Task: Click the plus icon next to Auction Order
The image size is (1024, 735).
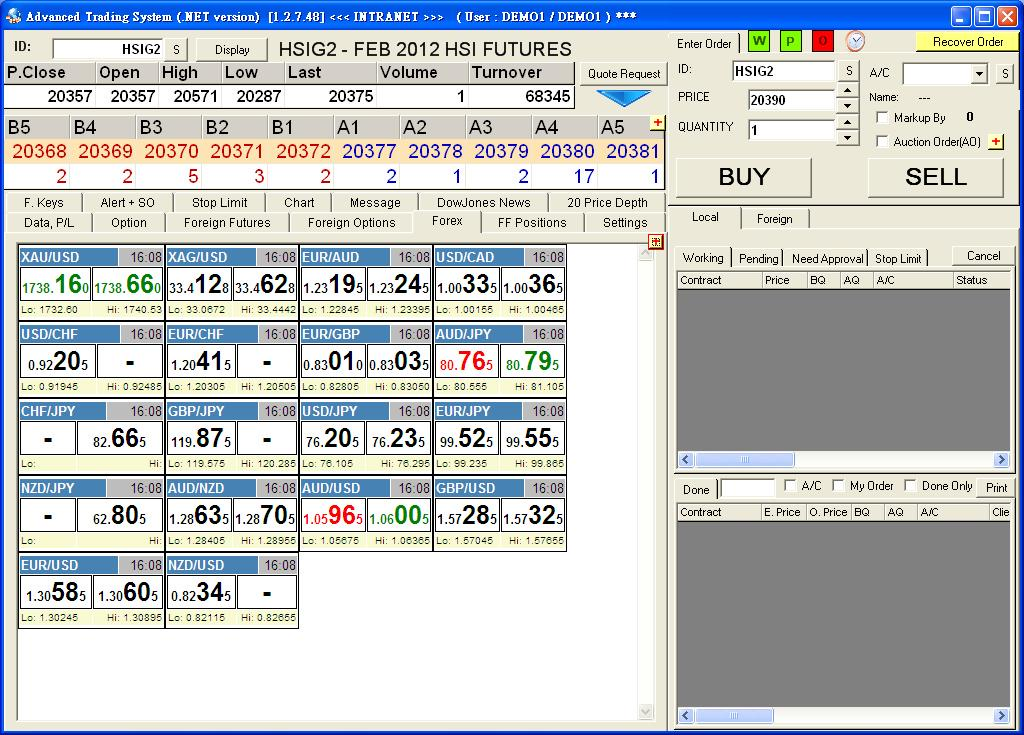Action: pyautogui.click(x=996, y=142)
